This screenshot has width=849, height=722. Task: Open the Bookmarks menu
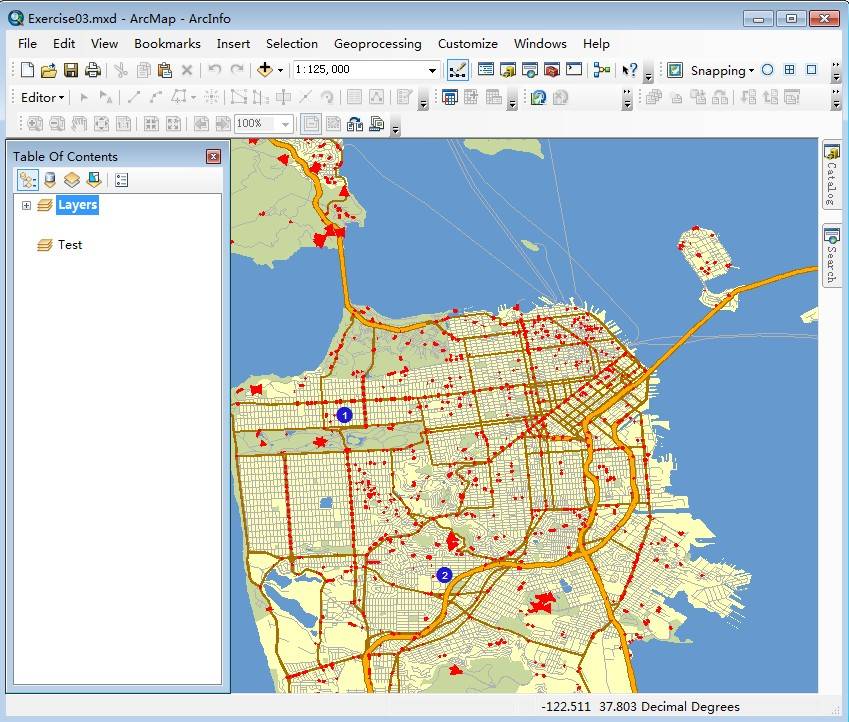[167, 43]
